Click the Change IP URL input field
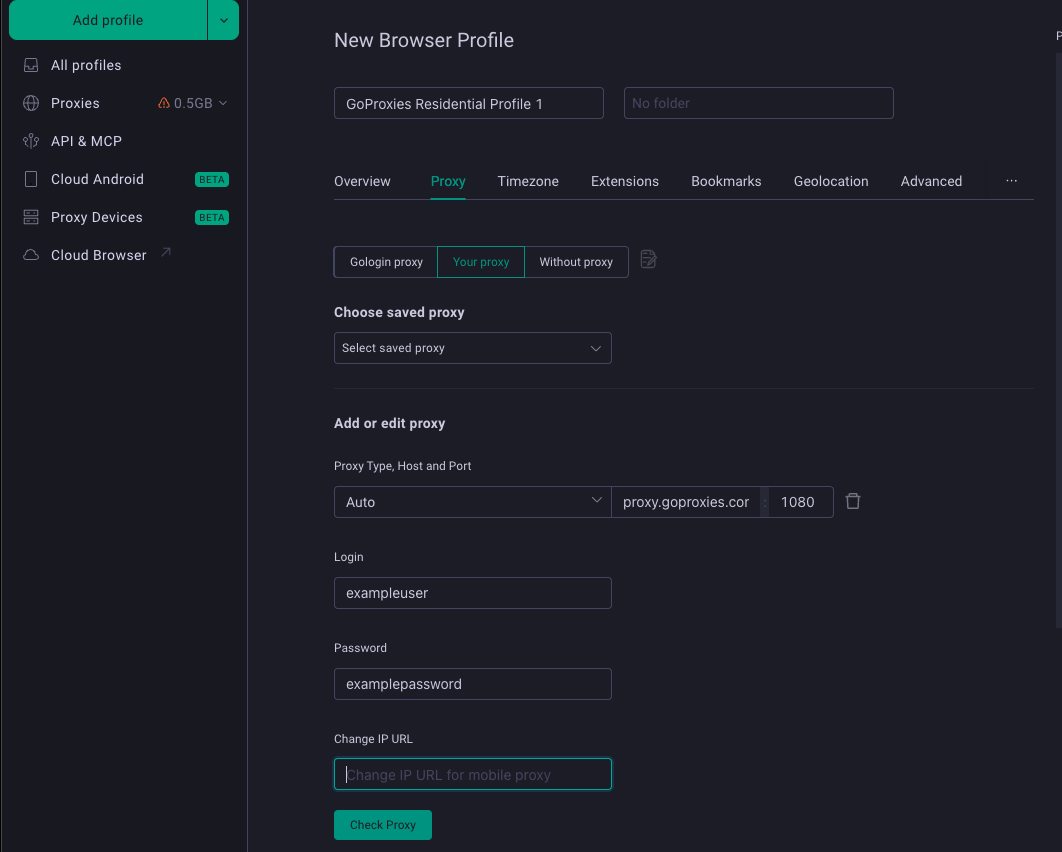This screenshot has height=852, width=1062. 472,774
